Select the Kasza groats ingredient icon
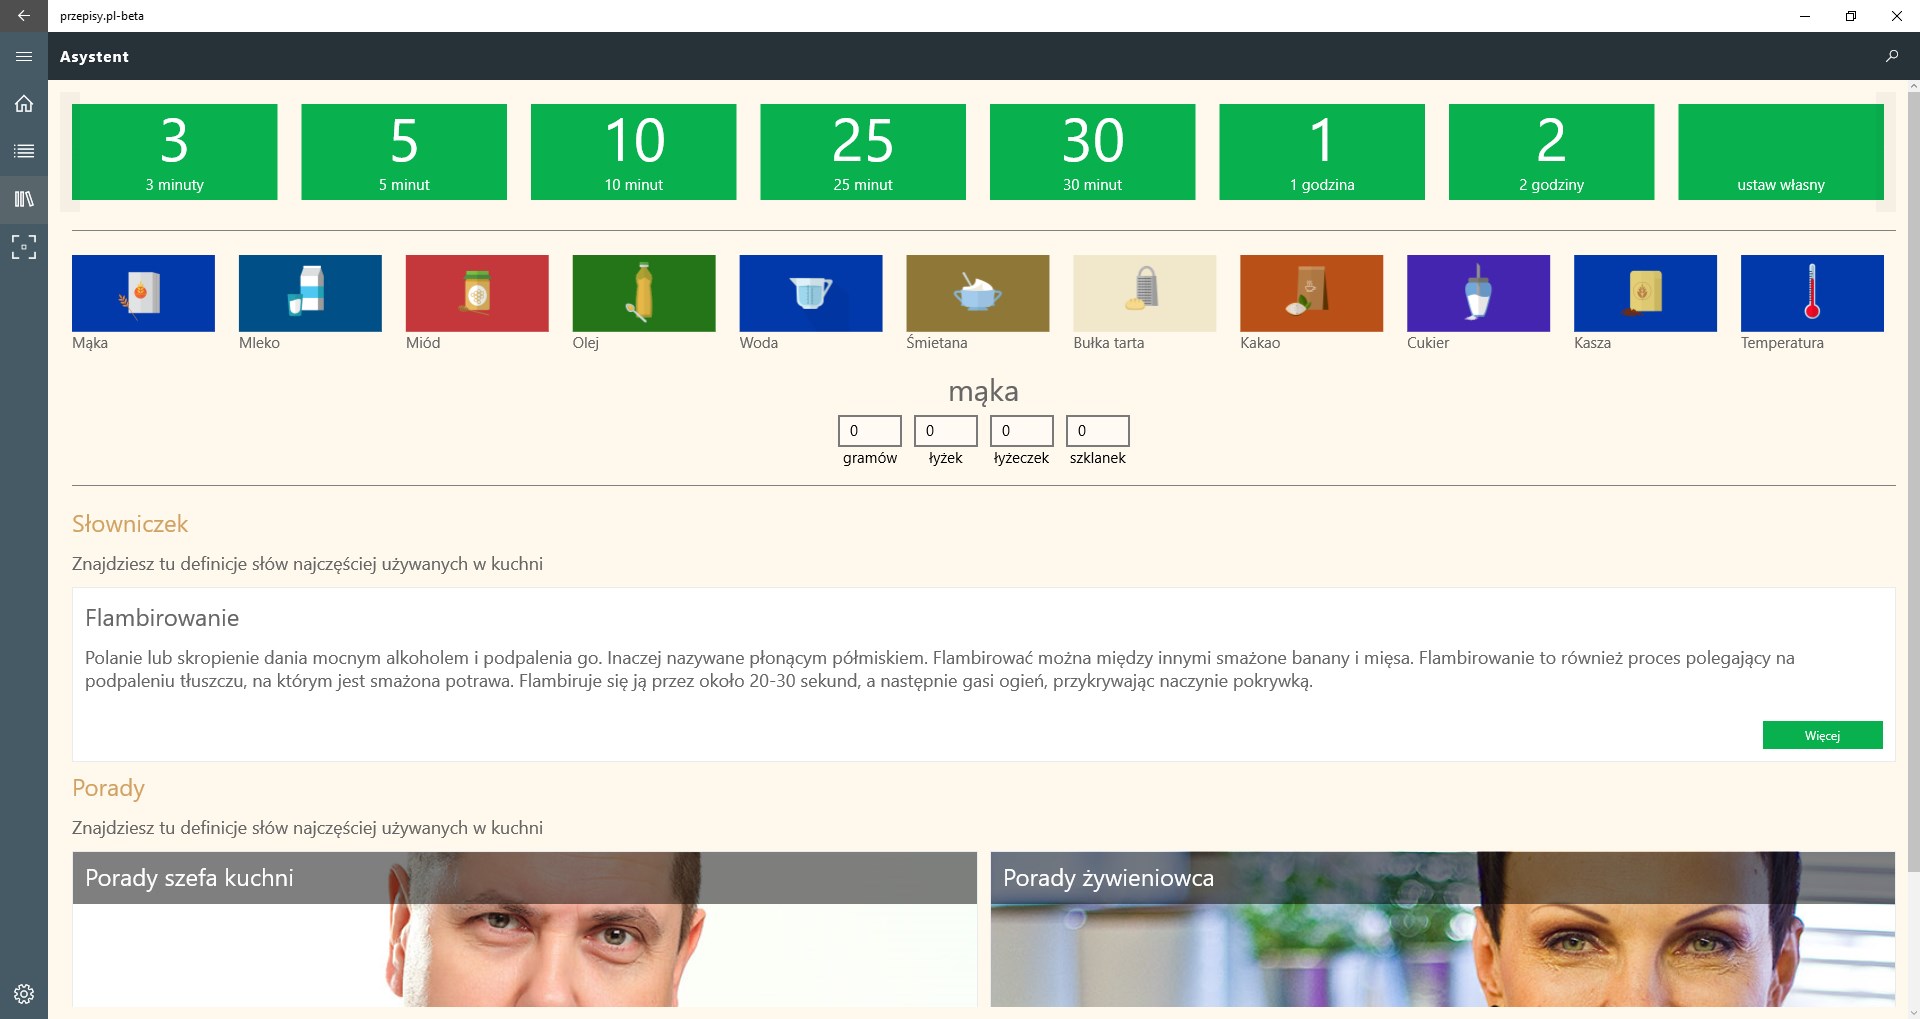 coord(1646,293)
